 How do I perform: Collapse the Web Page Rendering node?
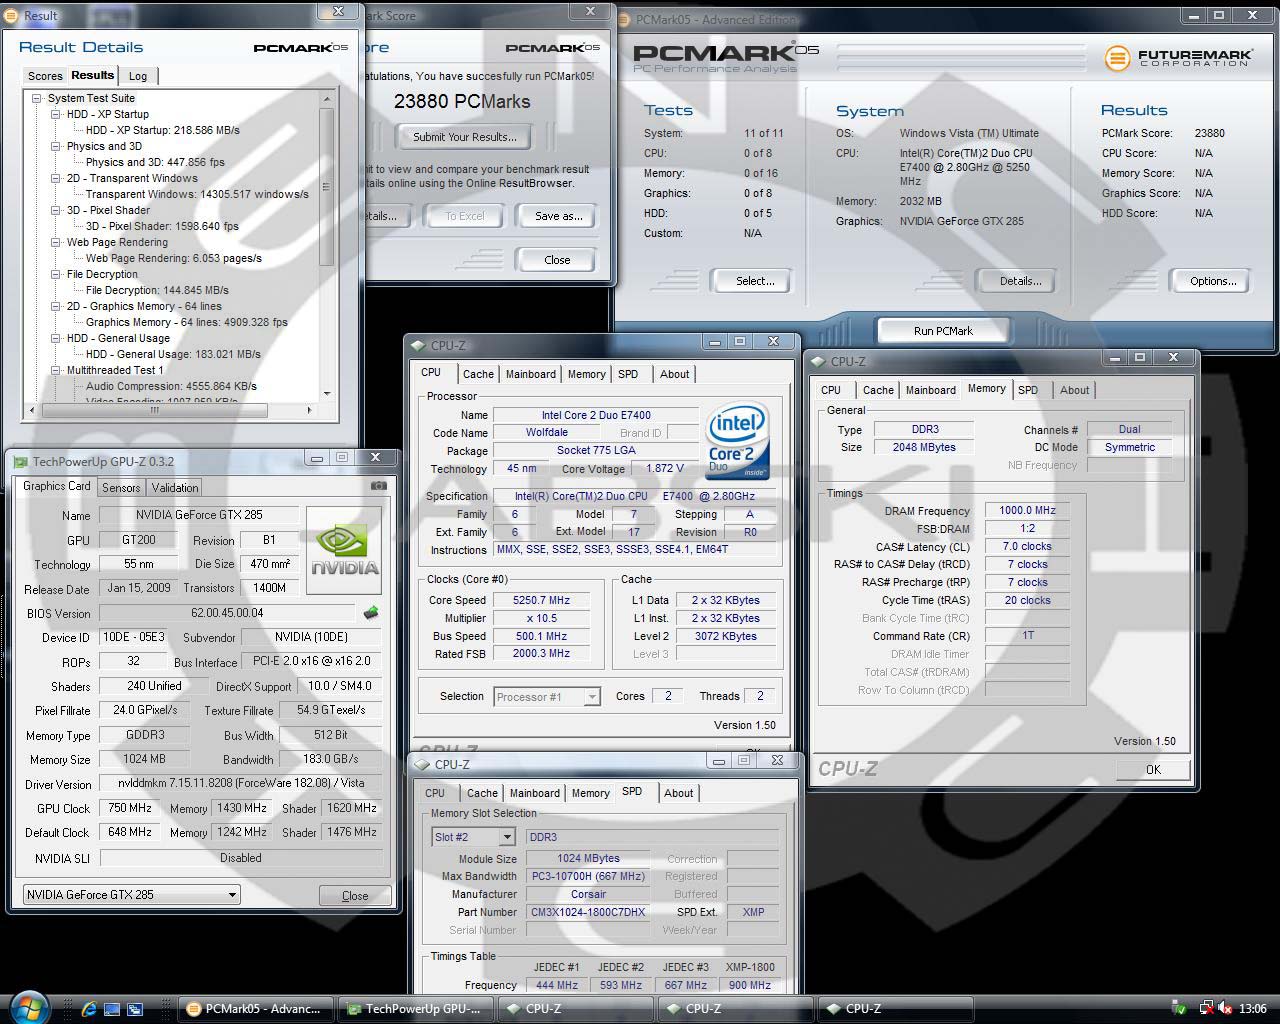(x=56, y=242)
